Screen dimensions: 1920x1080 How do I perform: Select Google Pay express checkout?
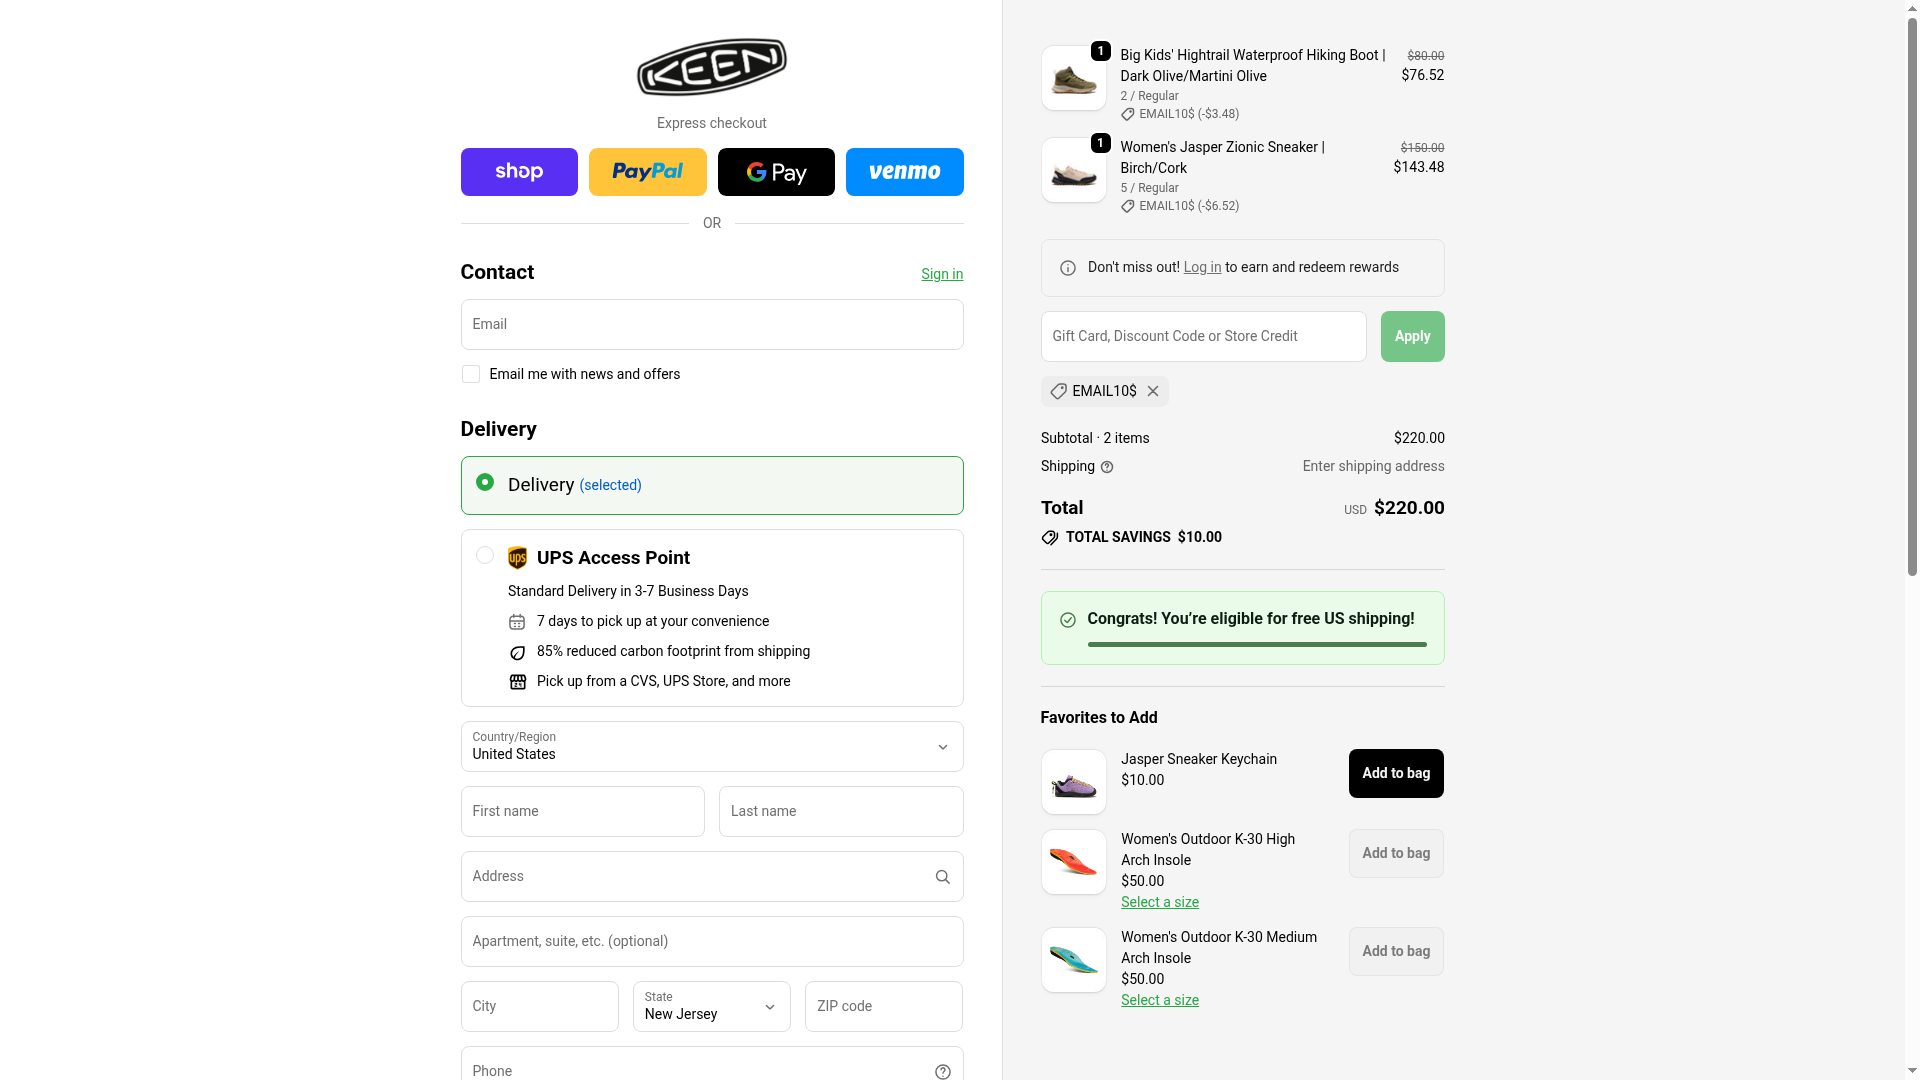click(x=776, y=172)
